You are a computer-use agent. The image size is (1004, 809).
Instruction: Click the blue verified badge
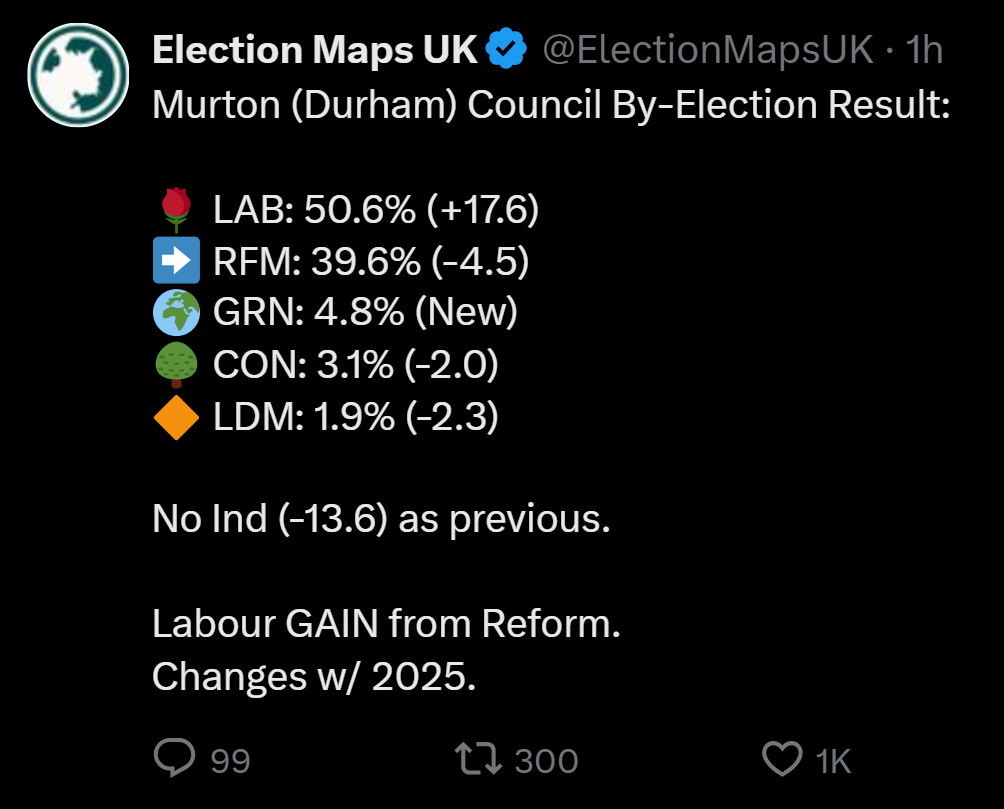[x=507, y=49]
